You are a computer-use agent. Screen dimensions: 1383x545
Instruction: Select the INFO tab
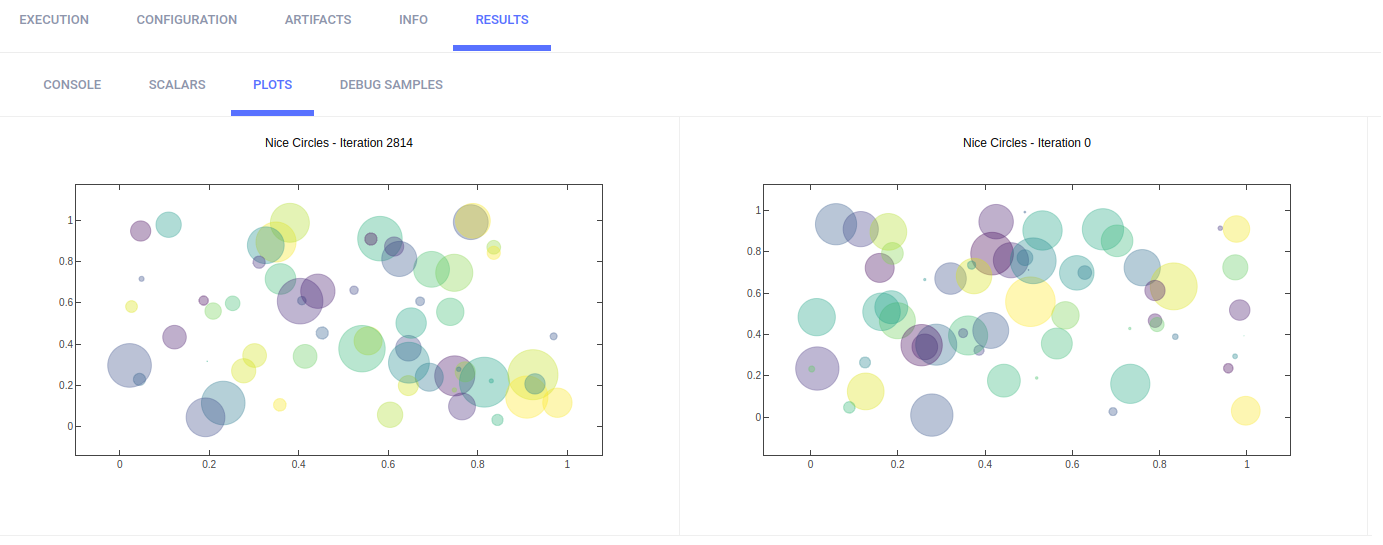pos(413,20)
